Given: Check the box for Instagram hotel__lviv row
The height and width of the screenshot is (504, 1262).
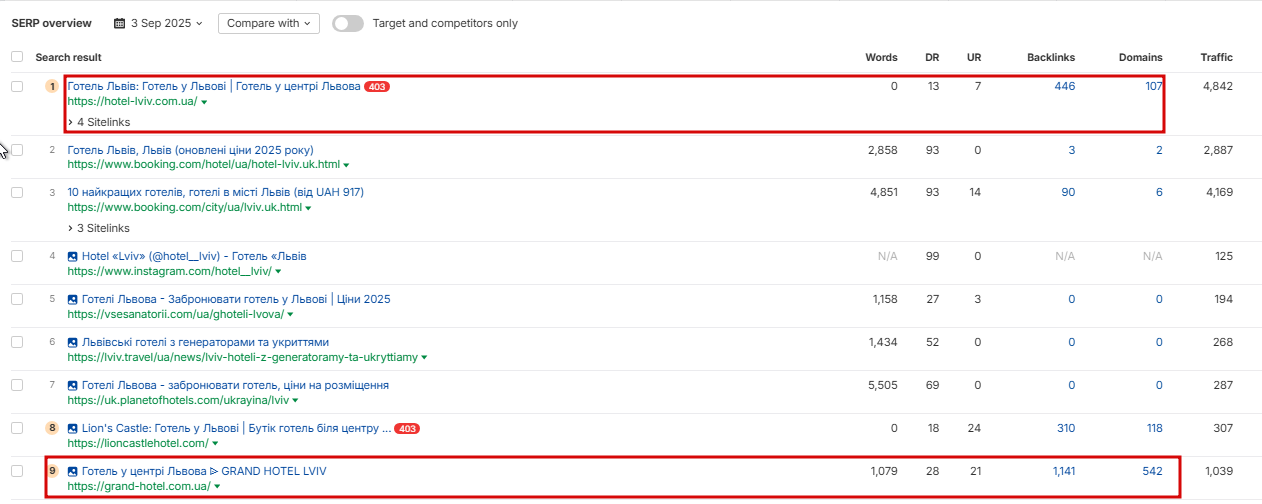Looking at the screenshot, I should (x=17, y=256).
